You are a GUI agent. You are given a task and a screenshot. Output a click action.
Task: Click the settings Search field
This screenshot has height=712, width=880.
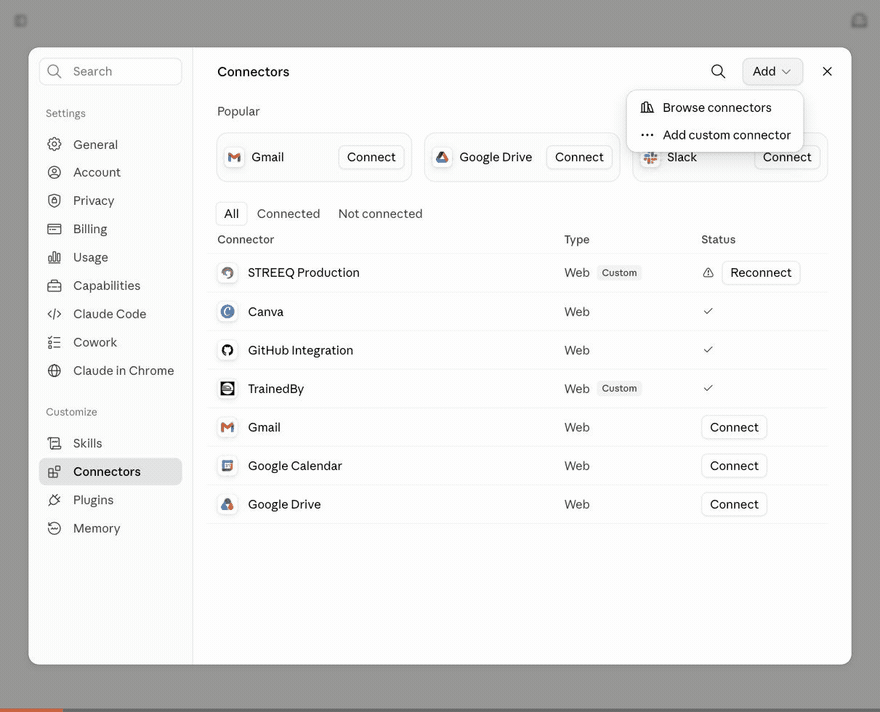pyautogui.click(x=111, y=71)
